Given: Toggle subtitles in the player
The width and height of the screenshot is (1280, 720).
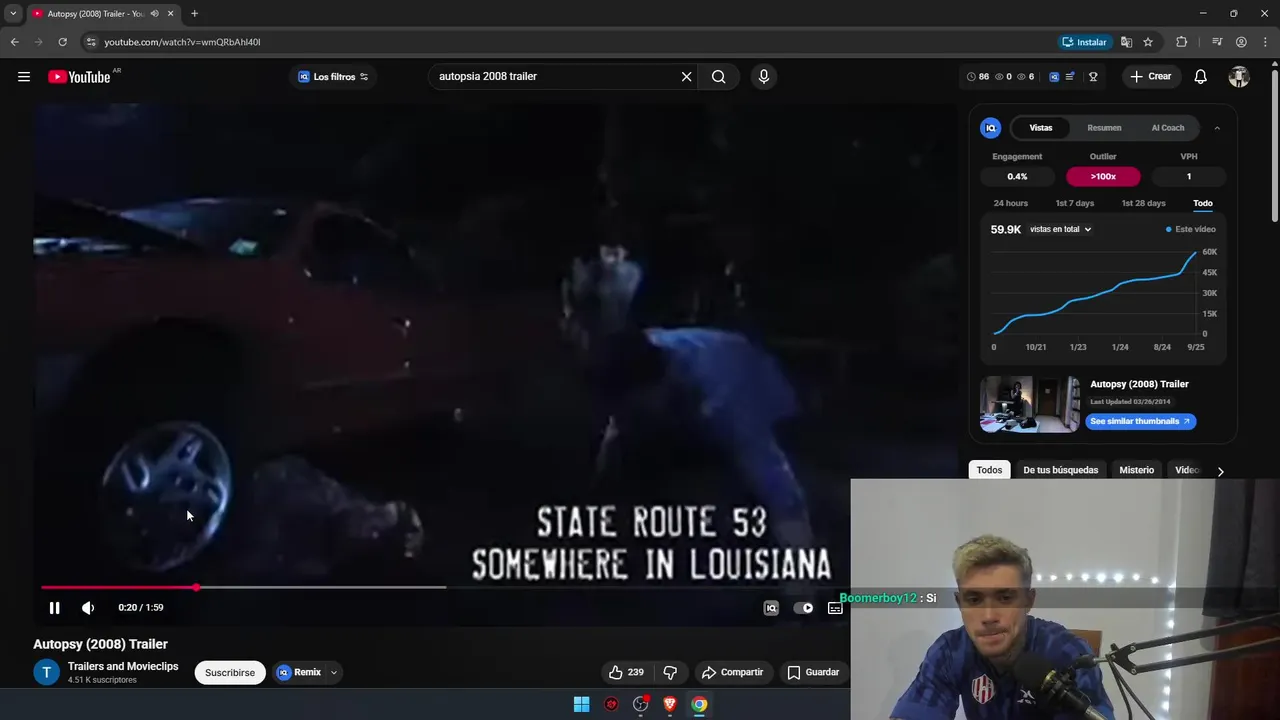Looking at the screenshot, I should 835,608.
